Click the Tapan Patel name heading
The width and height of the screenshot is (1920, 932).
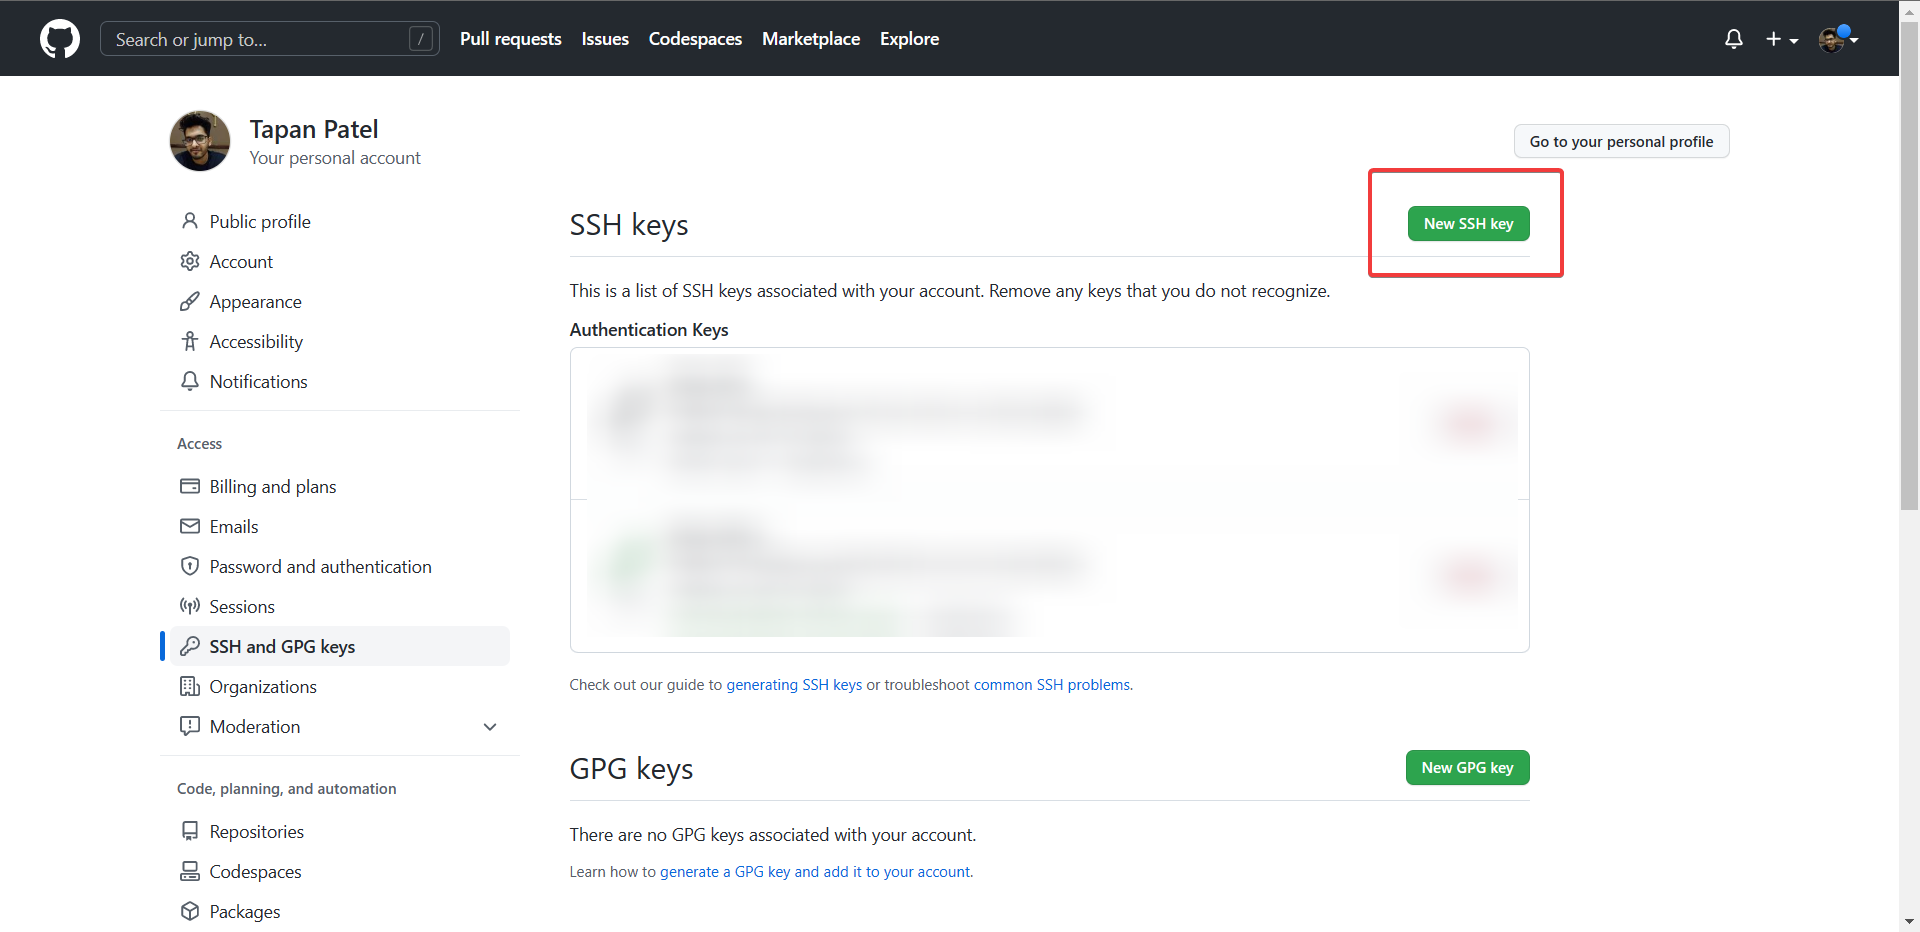(314, 129)
